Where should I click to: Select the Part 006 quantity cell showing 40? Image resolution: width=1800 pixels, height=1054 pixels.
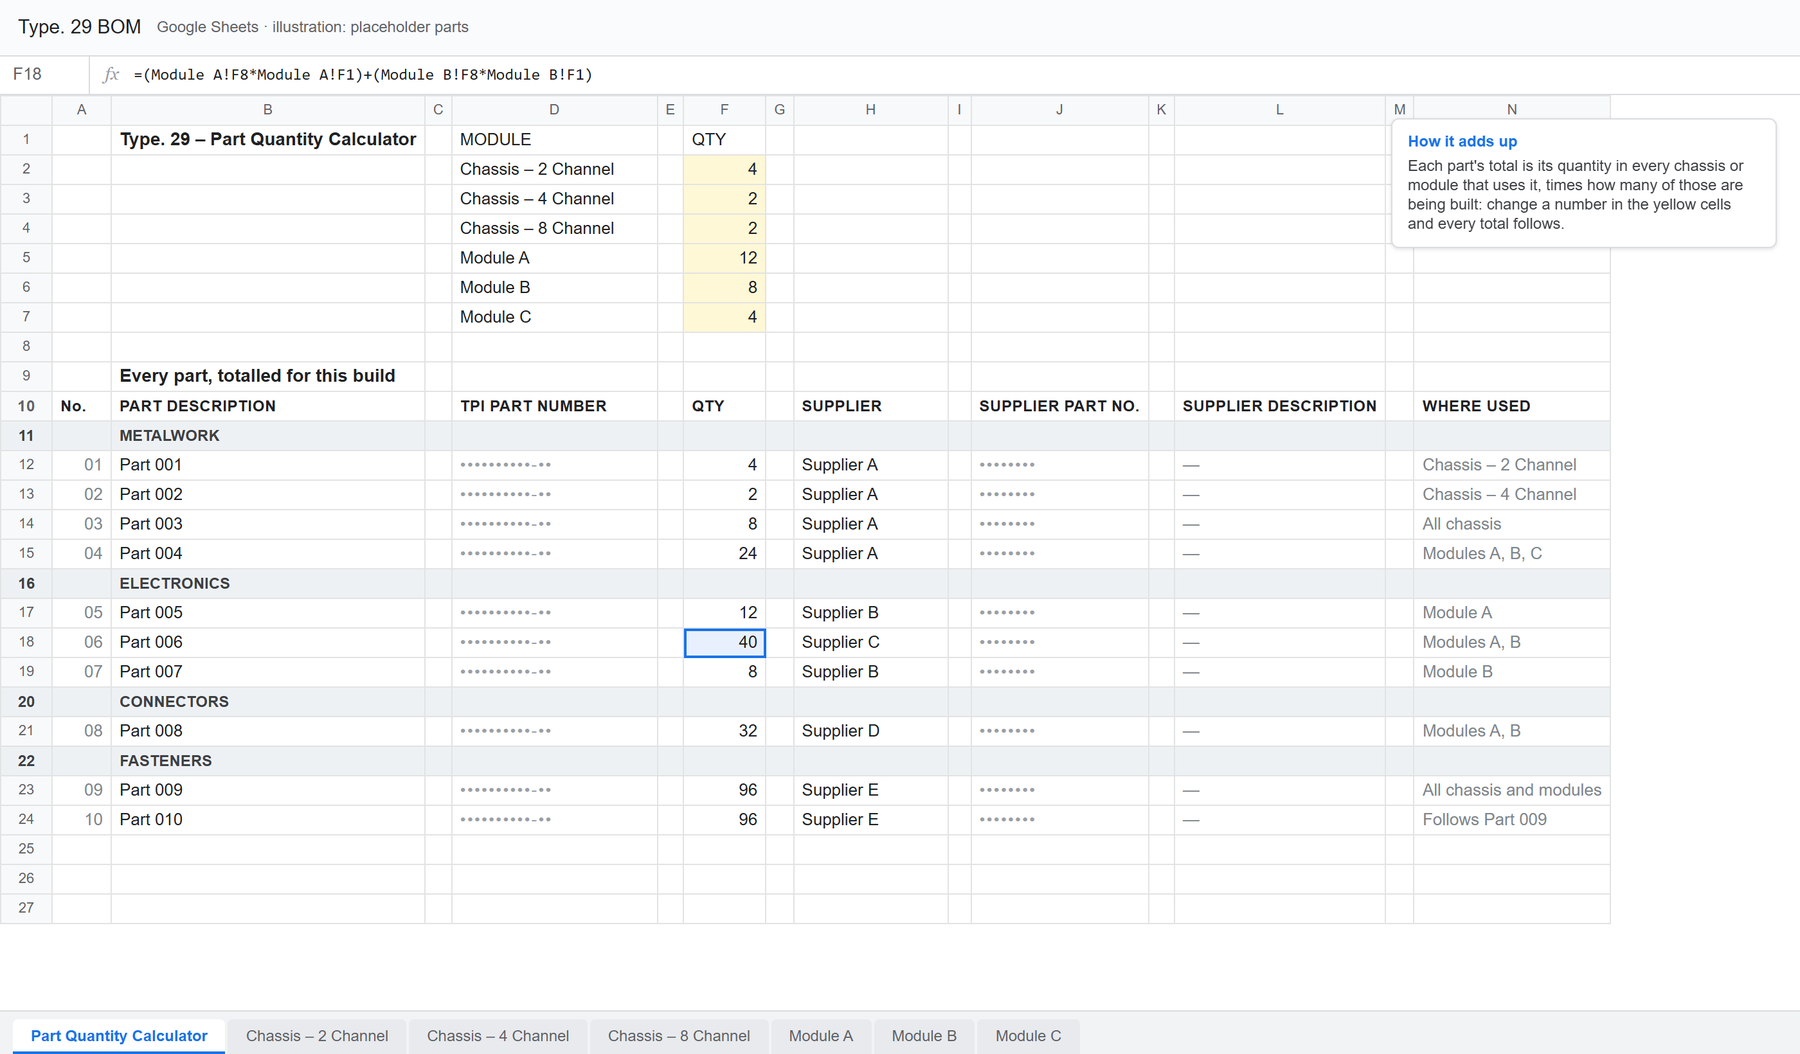click(x=724, y=642)
